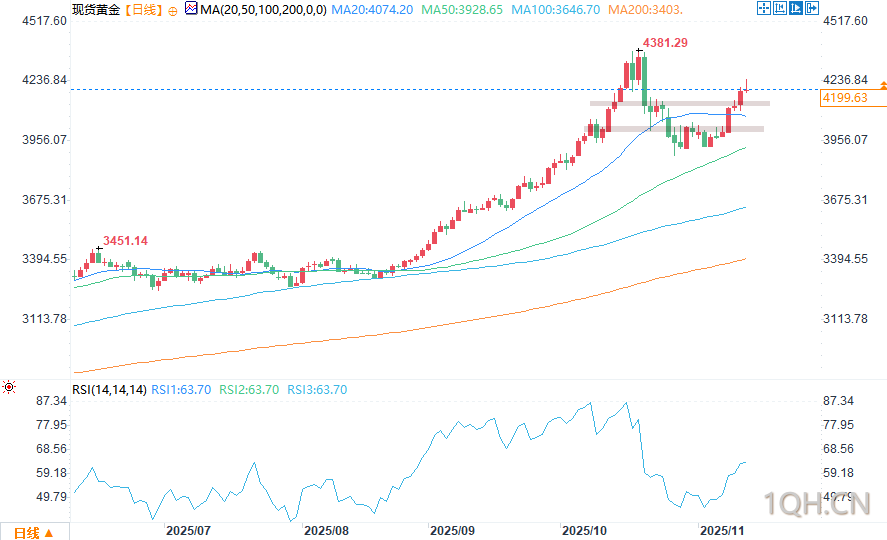The image size is (887, 540).
Task: Click the 3956.07 label on right price axis
Action: click(x=845, y=140)
